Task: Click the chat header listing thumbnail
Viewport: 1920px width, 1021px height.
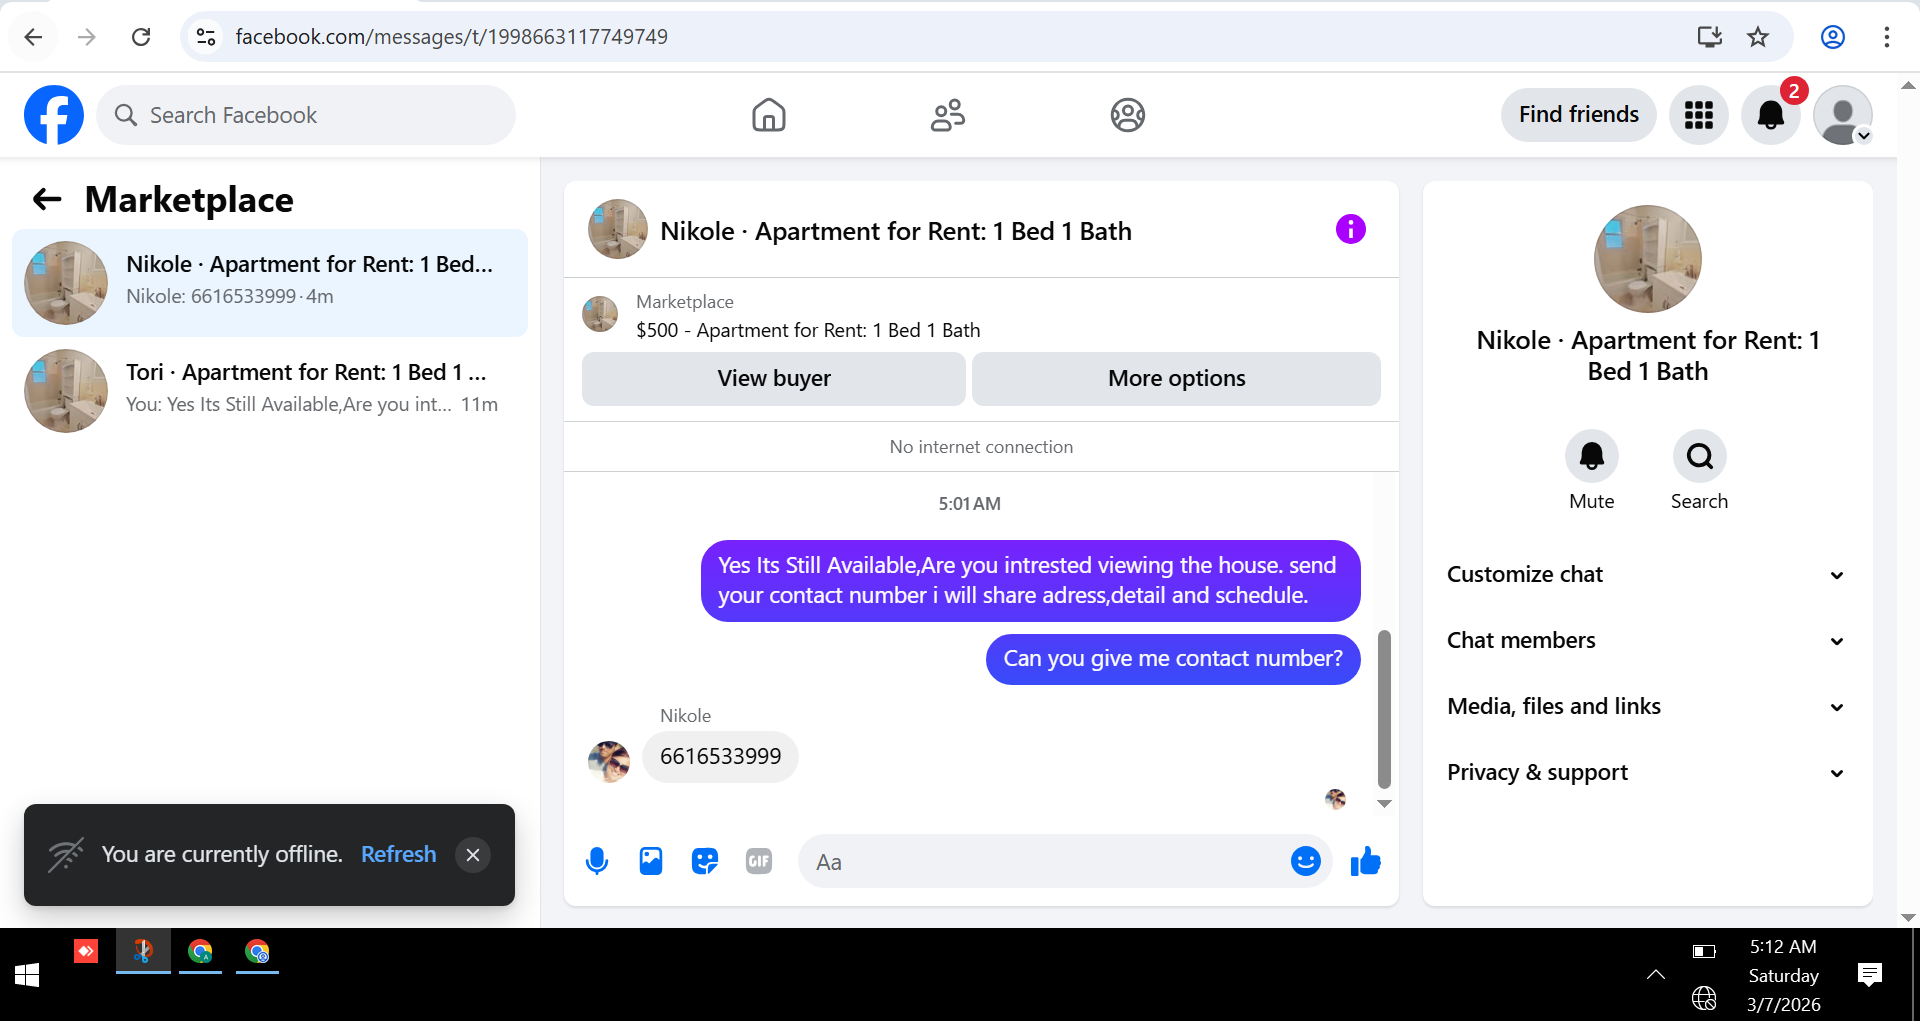Action: tap(618, 229)
